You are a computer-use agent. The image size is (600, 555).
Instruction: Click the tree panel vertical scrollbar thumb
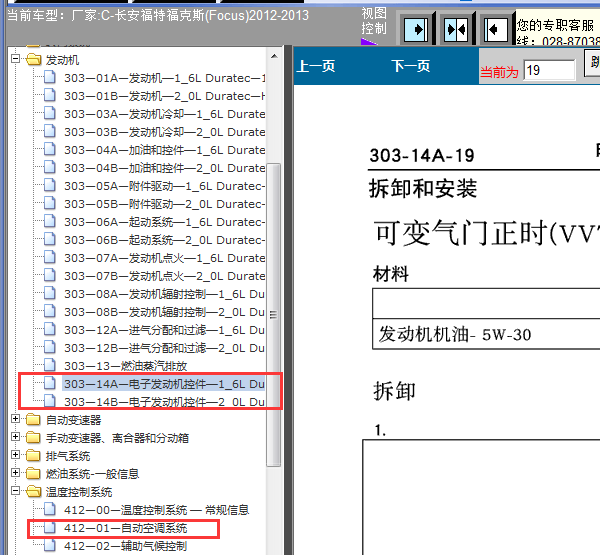tap(274, 315)
